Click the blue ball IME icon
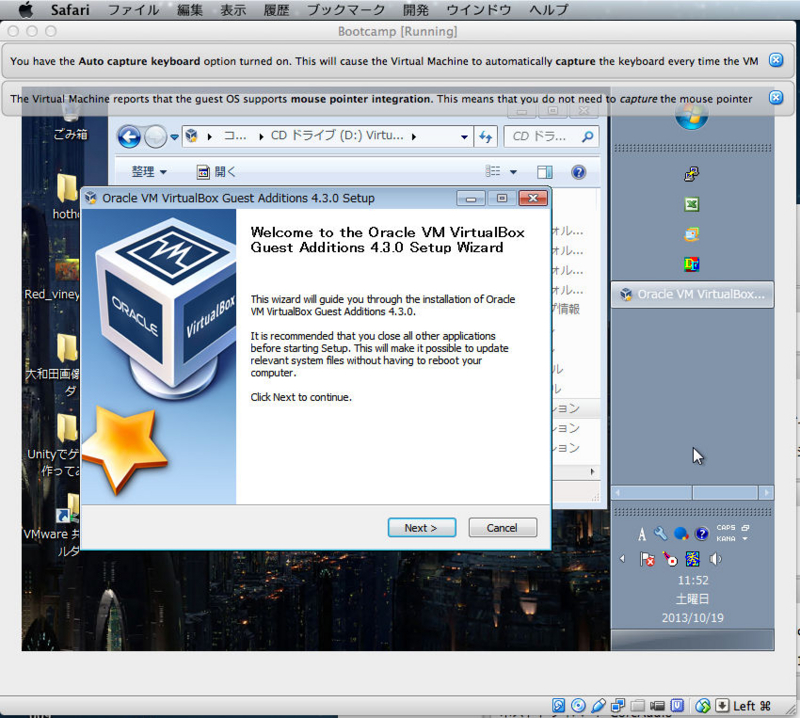The height and width of the screenshot is (718, 800). 681,534
